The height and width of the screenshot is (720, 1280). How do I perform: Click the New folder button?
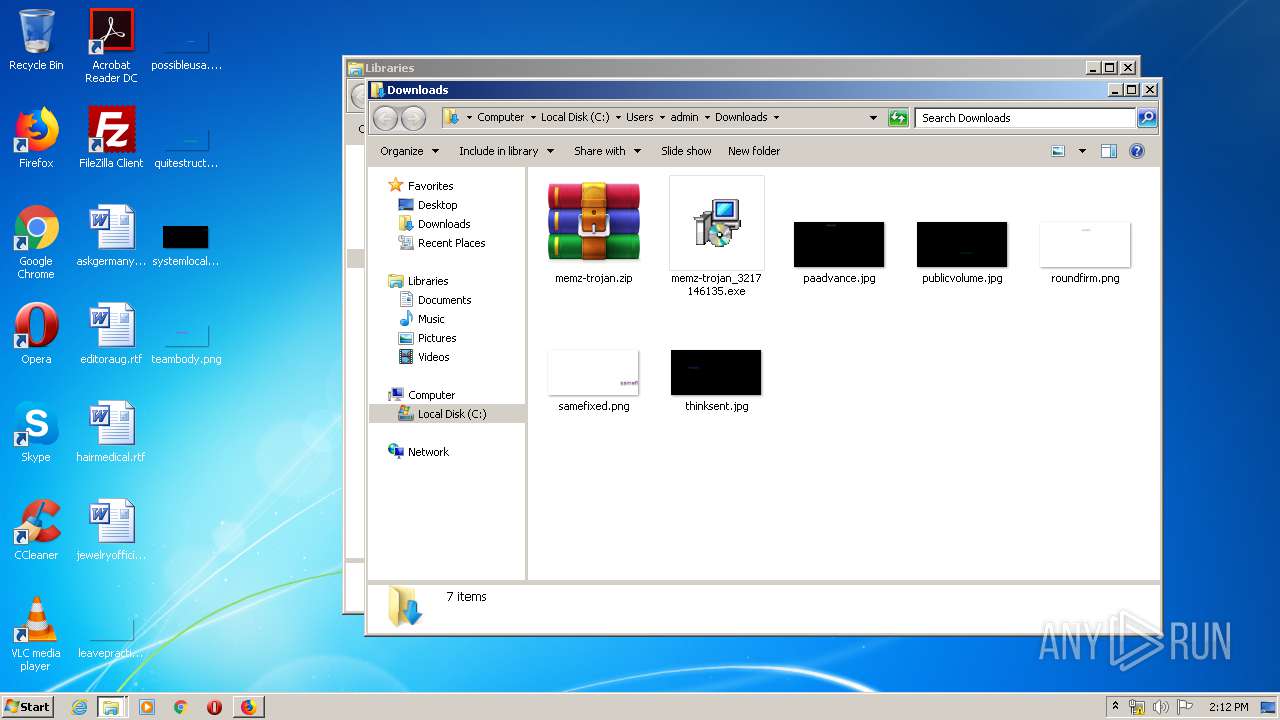754,151
